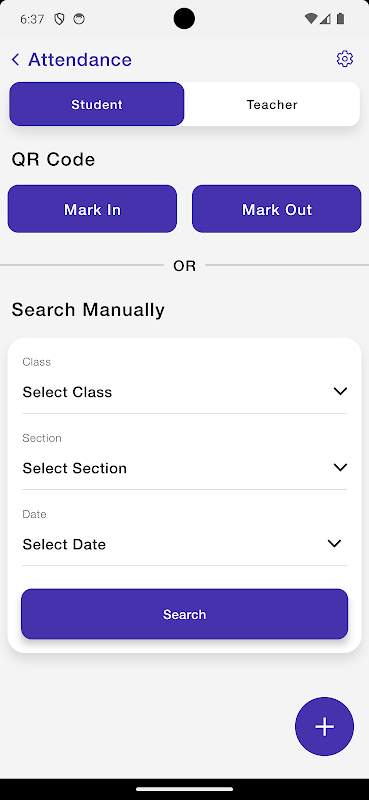This screenshot has width=369, height=800.
Task: Tap the Select Section field text
Action: [x=75, y=468]
